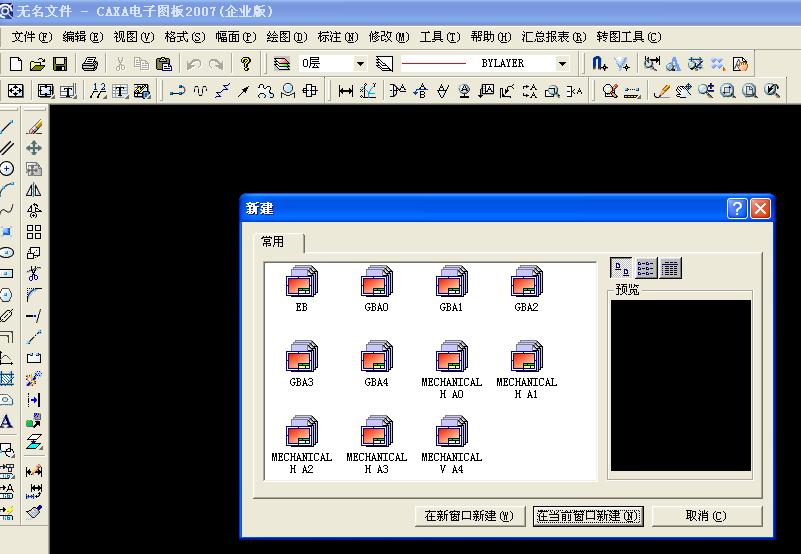Viewport: 801px width, 554px height.
Task: Click the line type icon beside BYLAYER
Action: pyautogui.click(x=384, y=64)
